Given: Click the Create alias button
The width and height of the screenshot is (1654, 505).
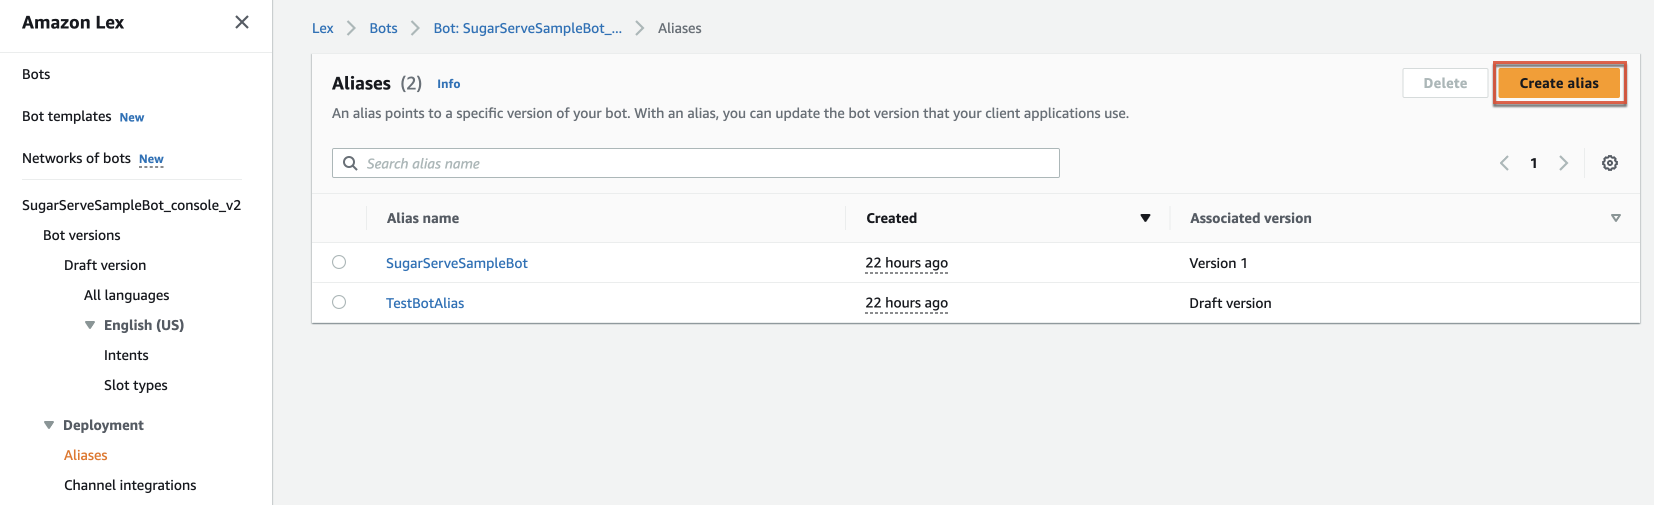Looking at the screenshot, I should coord(1558,83).
